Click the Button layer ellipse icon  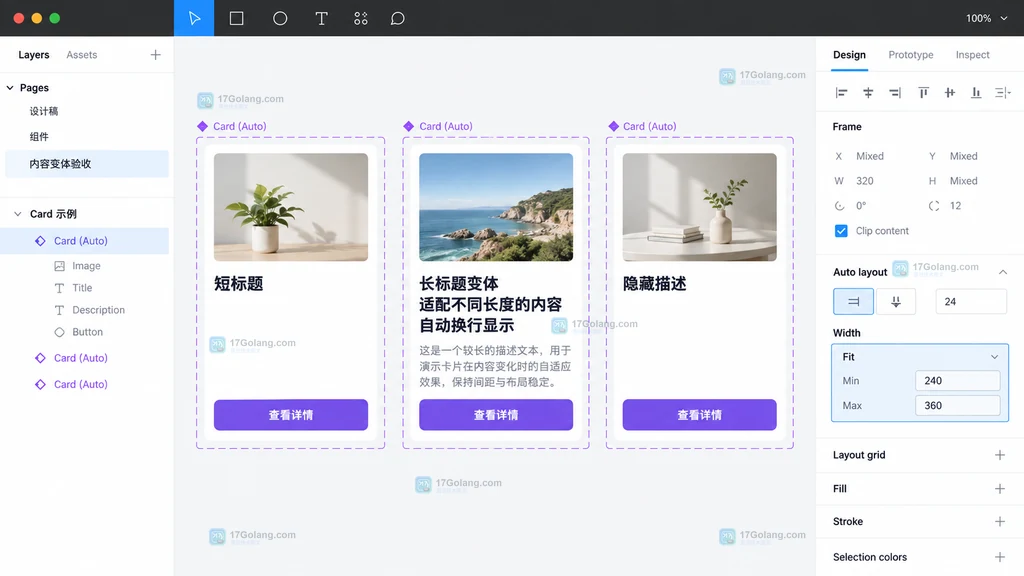pos(59,332)
